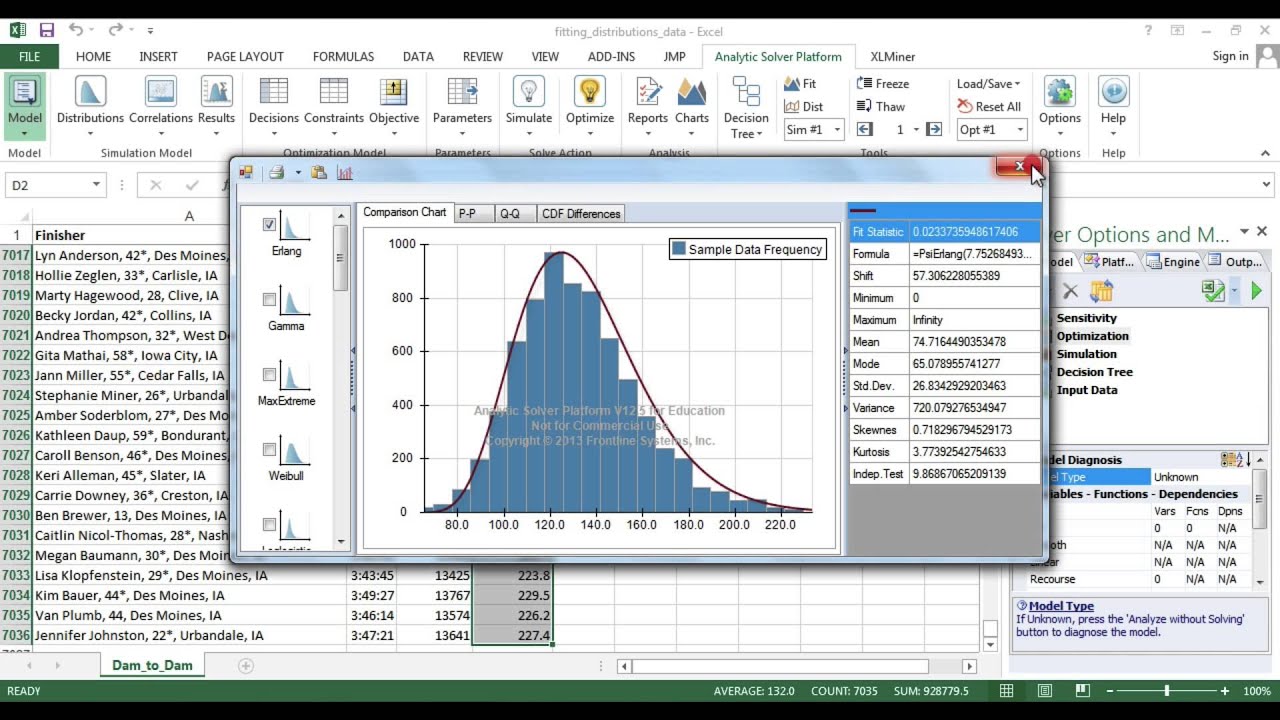The height and width of the screenshot is (720, 1280).
Task: Click the Freeze tool
Action: (x=883, y=84)
